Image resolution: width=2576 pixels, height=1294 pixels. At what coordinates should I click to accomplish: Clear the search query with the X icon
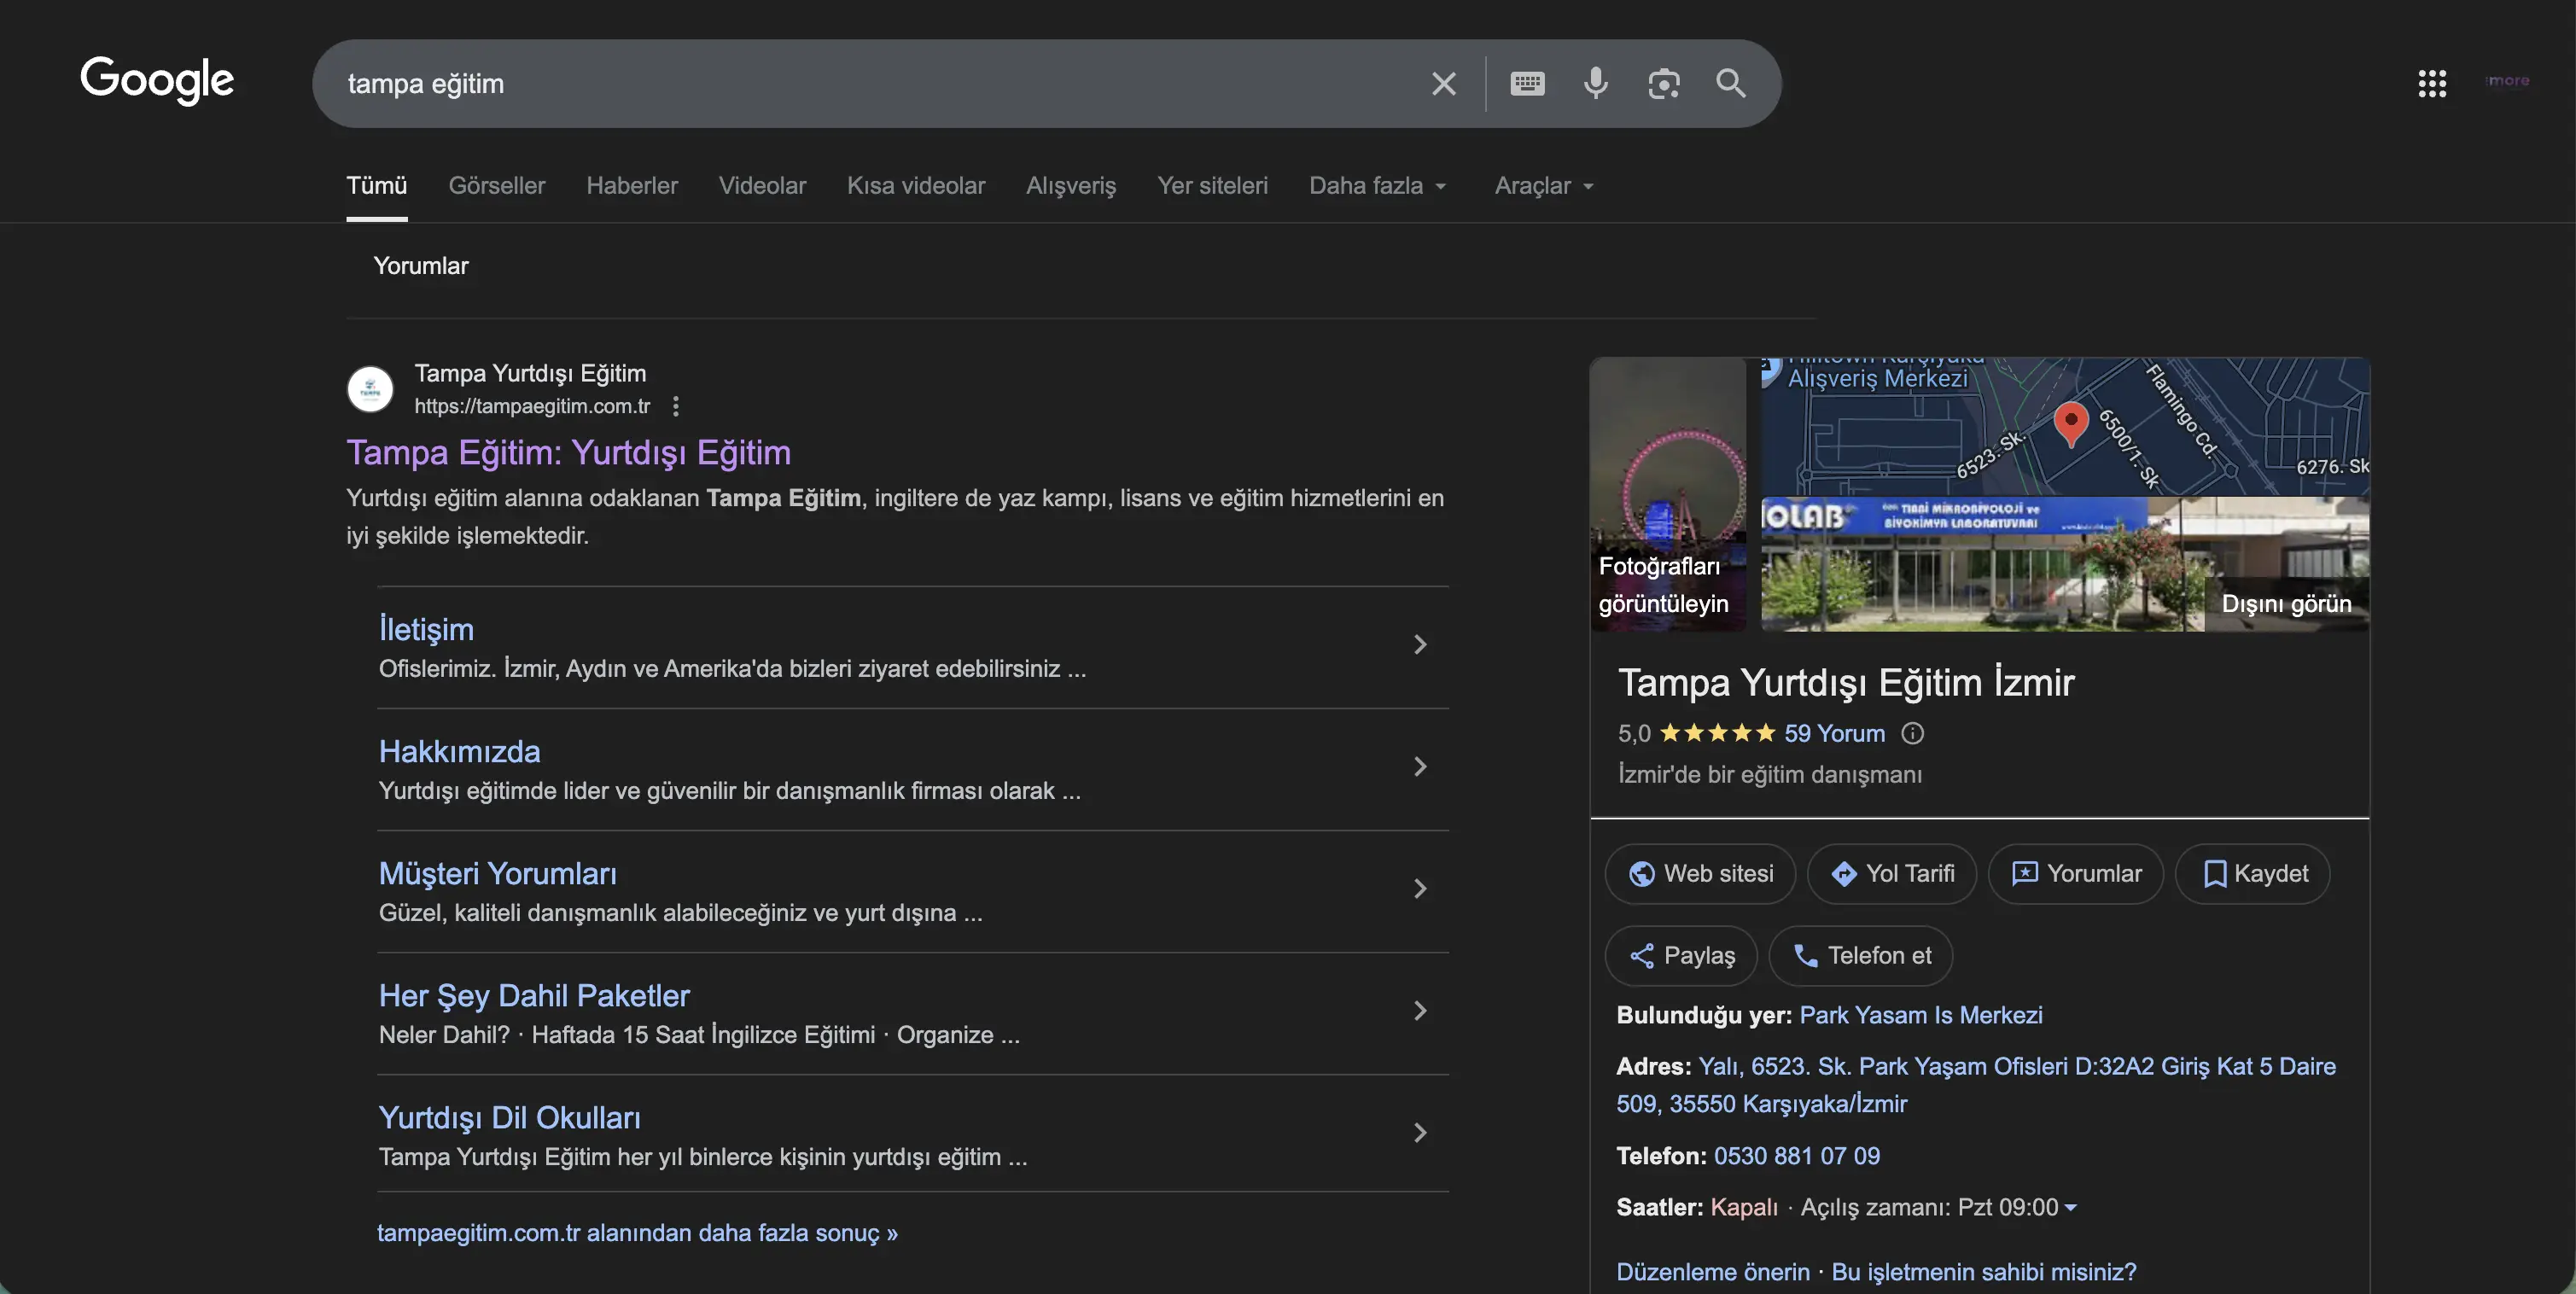[1443, 83]
